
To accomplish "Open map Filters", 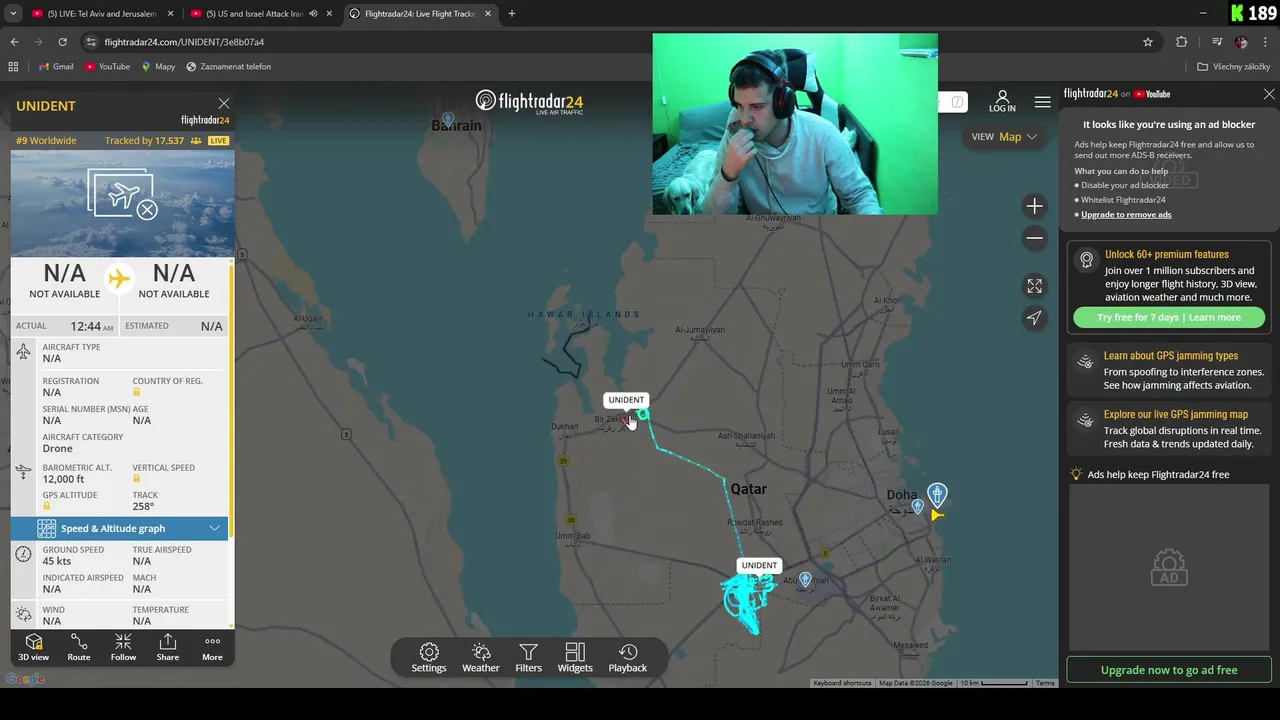I will click(x=528, y=658).
